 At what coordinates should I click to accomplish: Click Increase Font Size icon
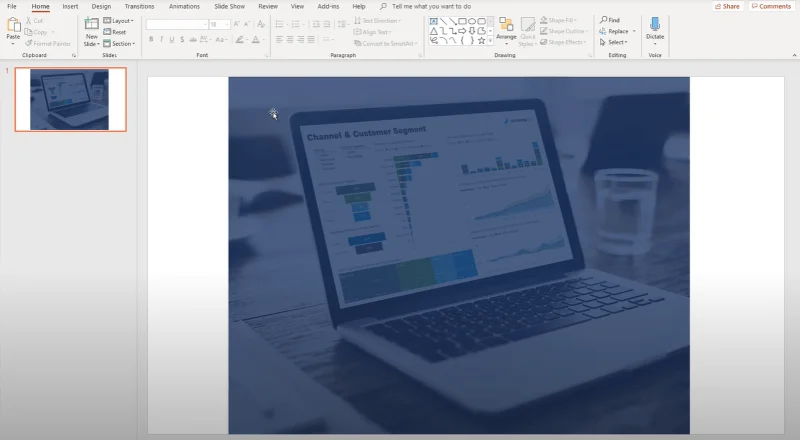(236, 24)
